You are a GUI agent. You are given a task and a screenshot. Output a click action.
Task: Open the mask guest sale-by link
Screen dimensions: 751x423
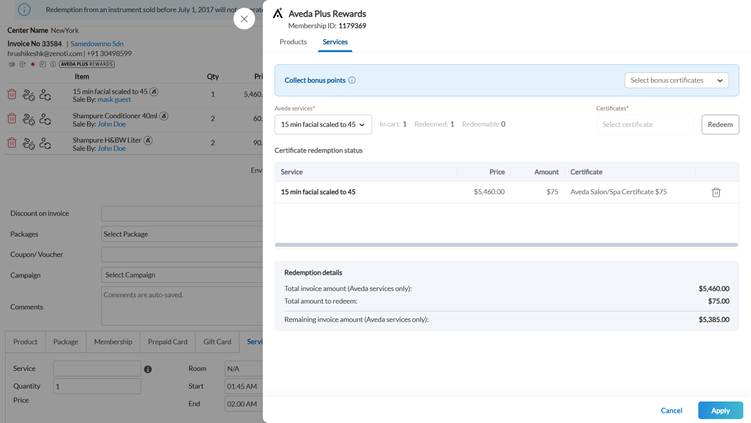pos(114,100)
